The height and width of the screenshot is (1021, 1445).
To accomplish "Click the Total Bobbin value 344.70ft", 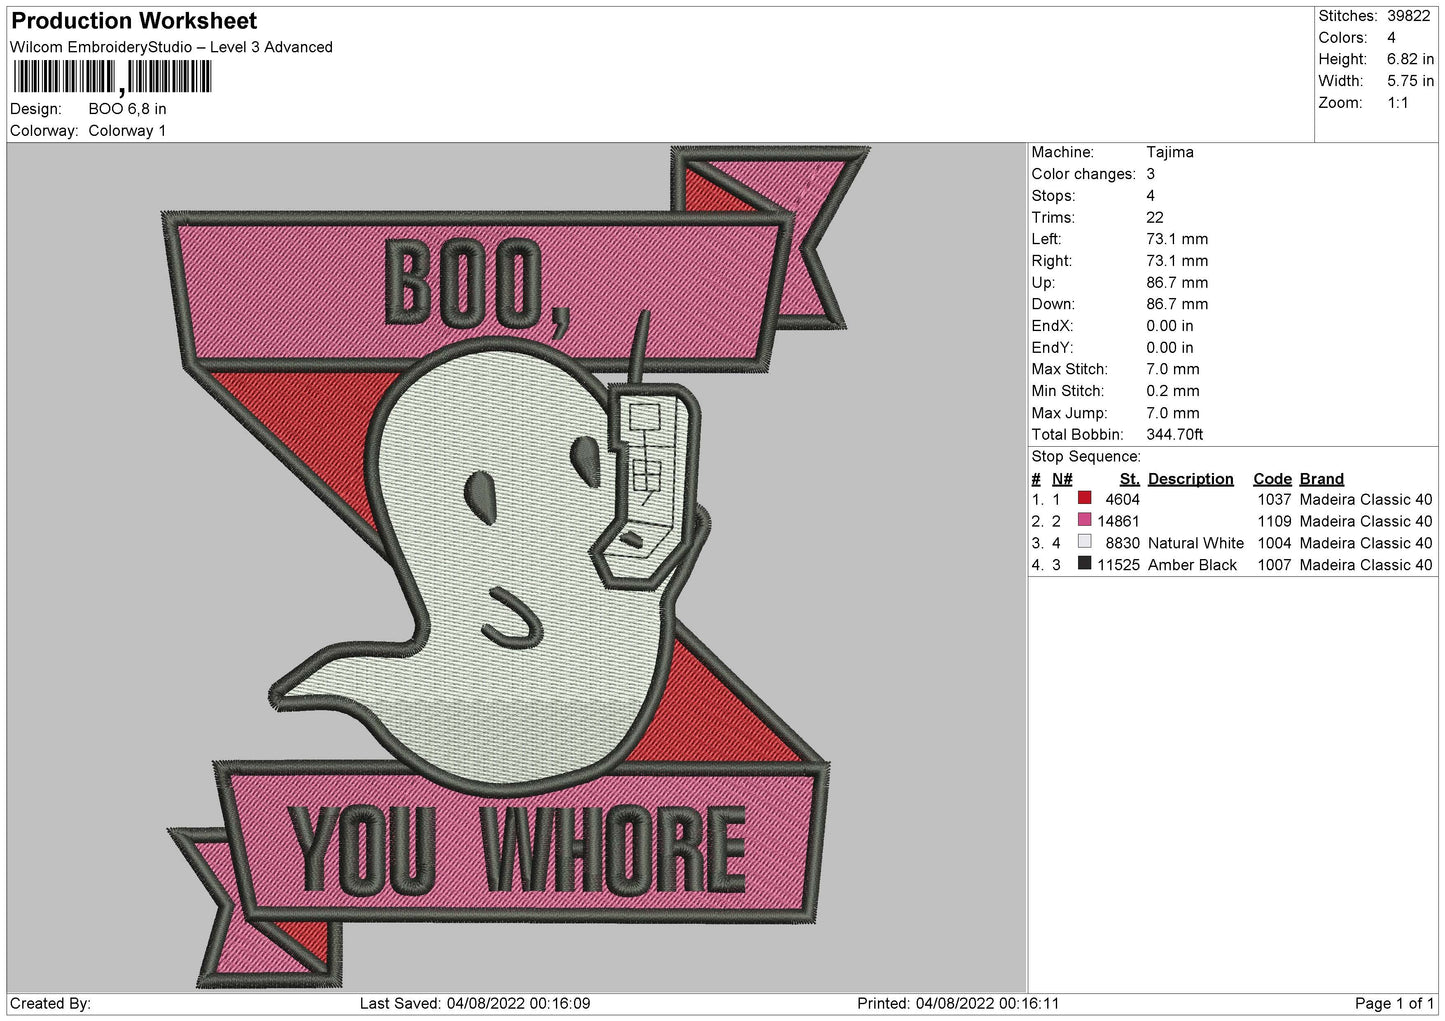I will [1175, 435].
